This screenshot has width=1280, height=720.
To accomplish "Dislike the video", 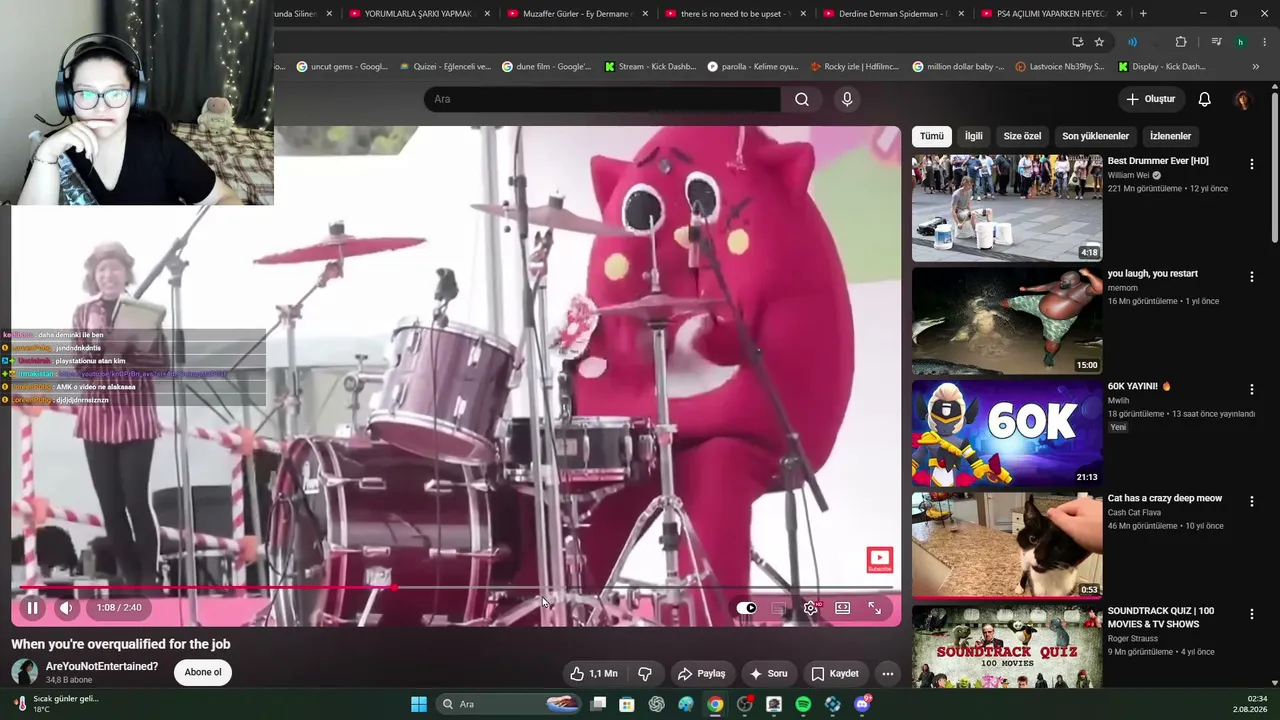I will tap(645, 674).
